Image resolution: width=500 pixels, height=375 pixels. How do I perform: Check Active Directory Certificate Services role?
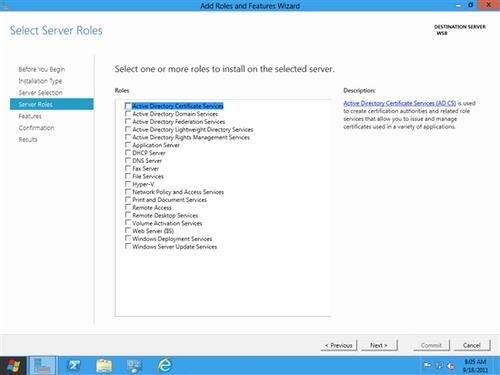[128, 106]
